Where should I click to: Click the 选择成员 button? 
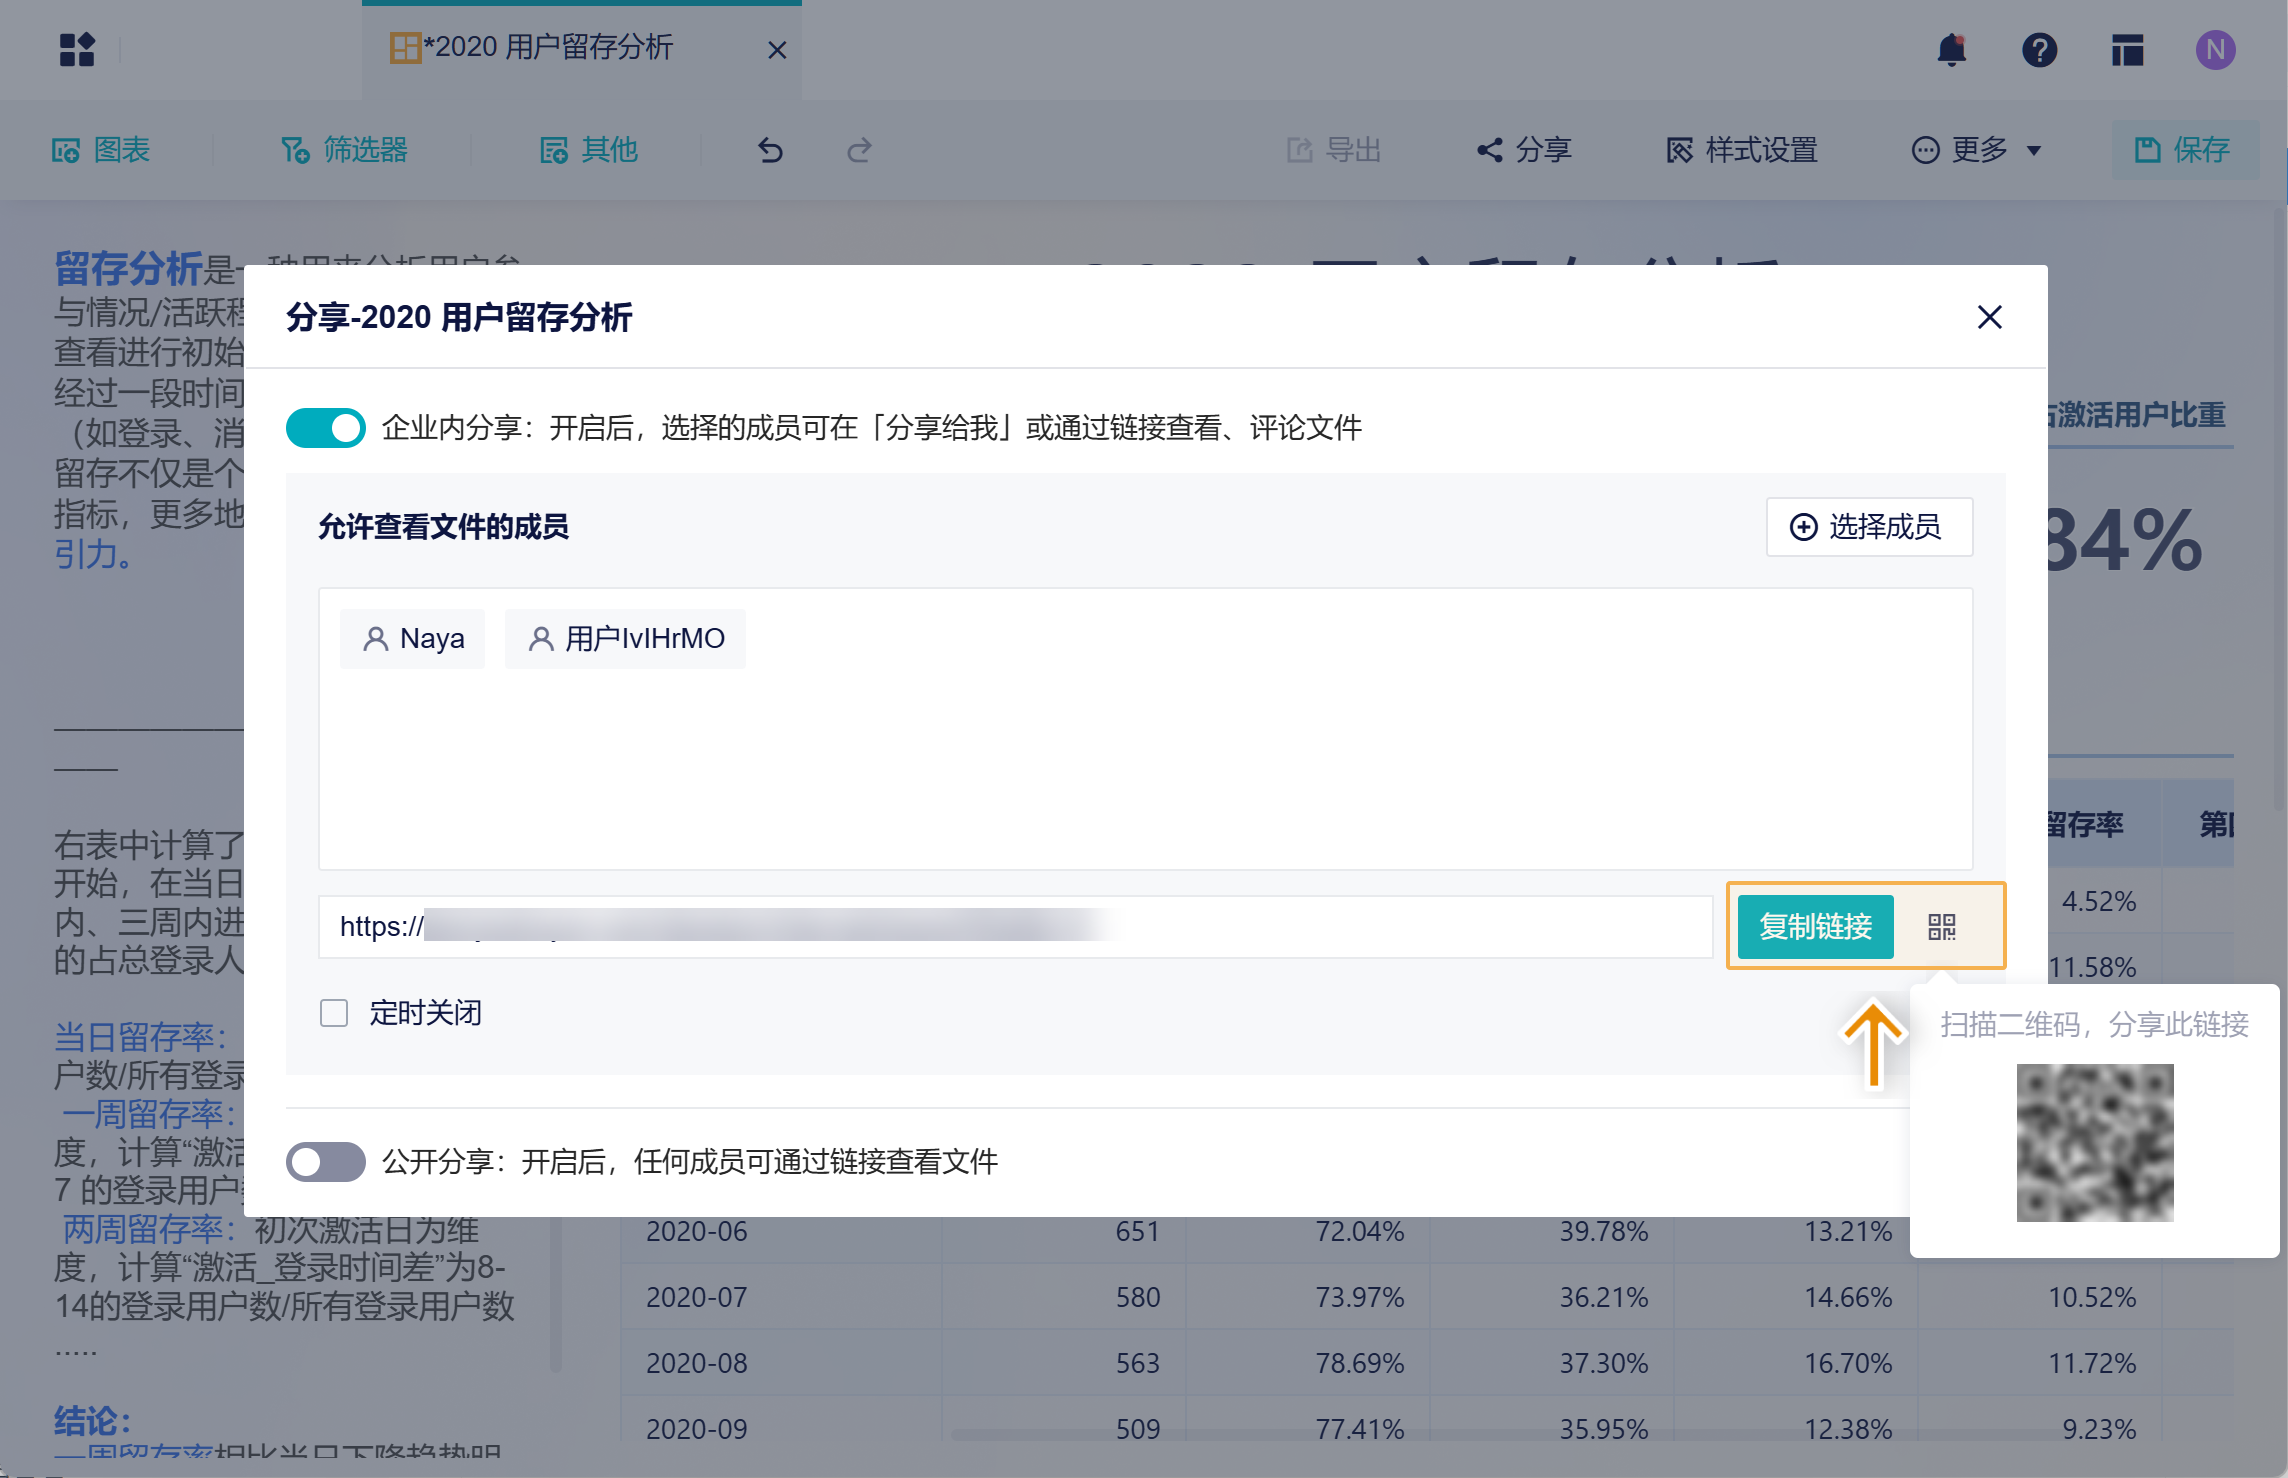[1868, 527]
